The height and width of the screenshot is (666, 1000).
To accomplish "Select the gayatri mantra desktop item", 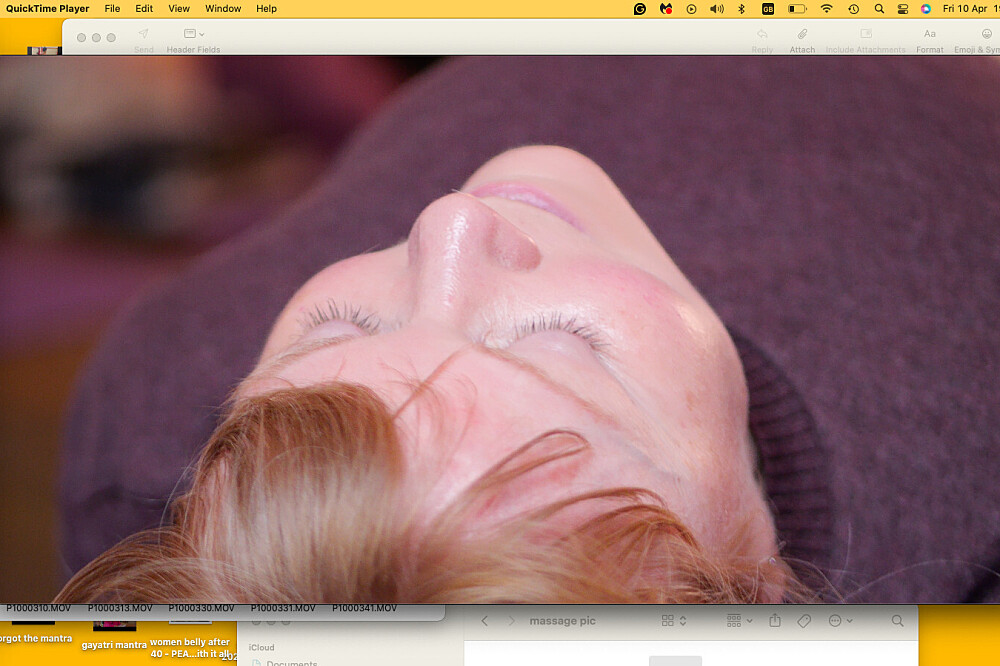I will tap(114, 645).
